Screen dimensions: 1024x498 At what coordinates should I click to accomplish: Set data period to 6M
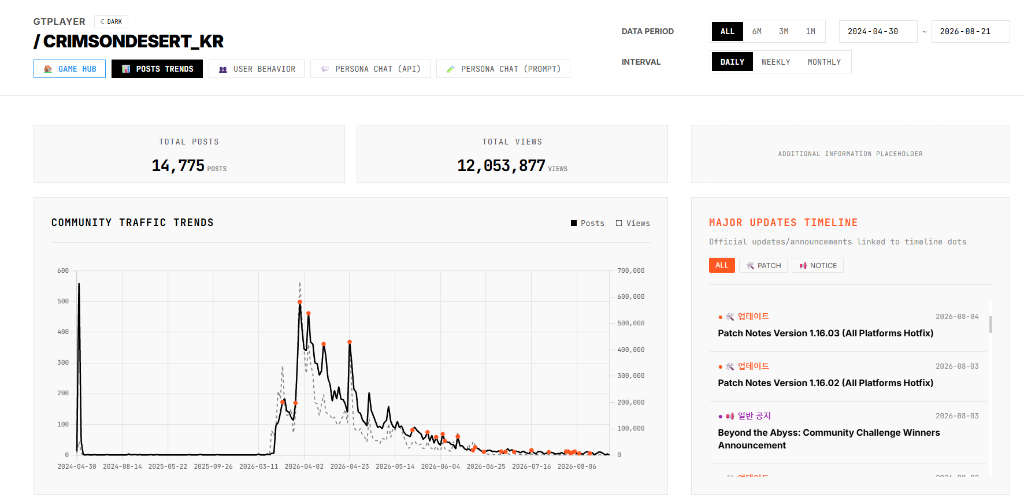pyautogui.click(x=757, y=31)
